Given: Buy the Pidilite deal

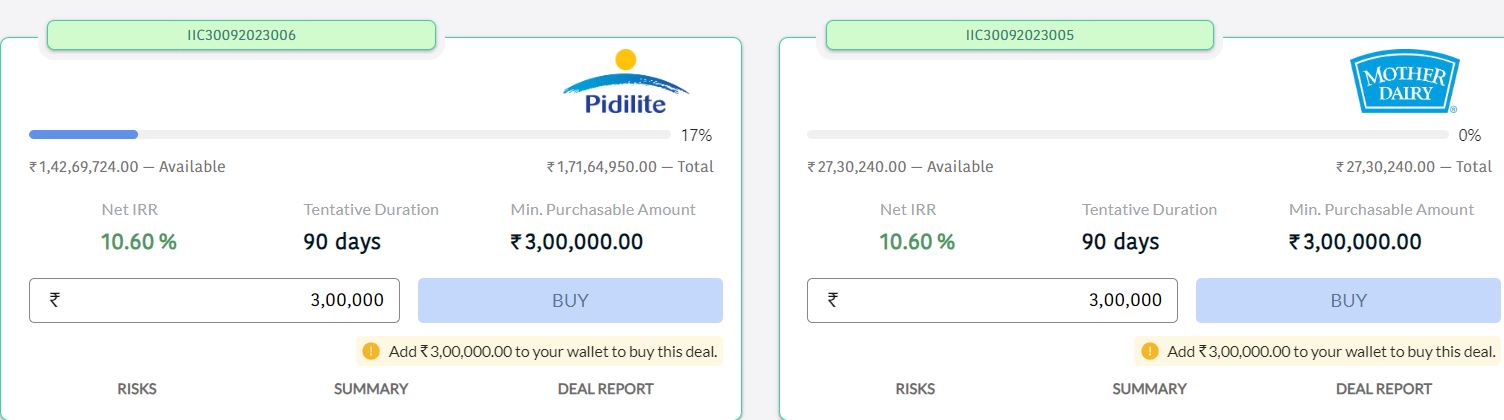Looking at the screenshot, I should 570,300.
